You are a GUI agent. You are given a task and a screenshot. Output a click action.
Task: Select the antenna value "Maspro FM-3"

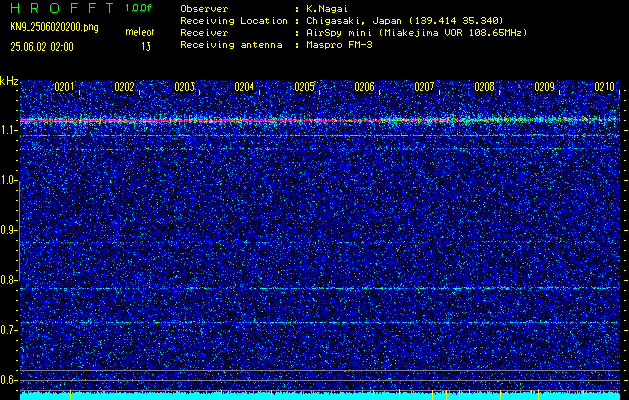tap(339, 45)
